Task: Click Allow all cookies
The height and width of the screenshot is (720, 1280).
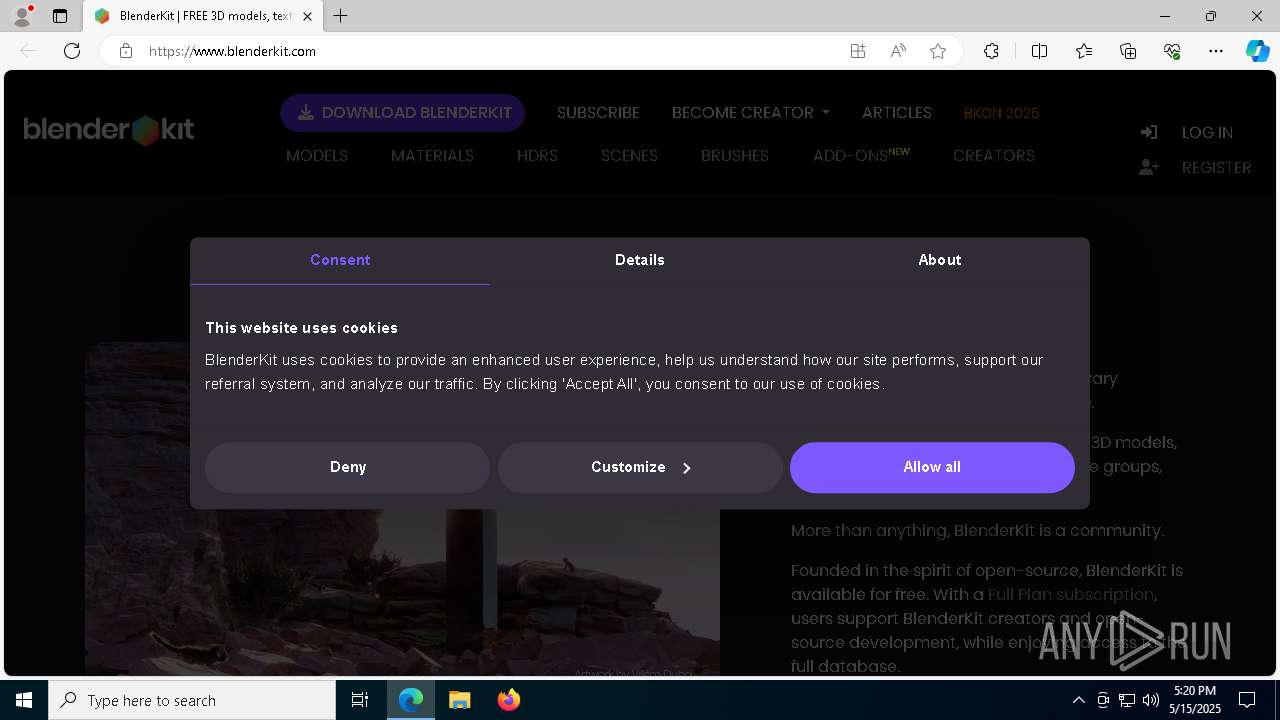Action: point(932,467)
